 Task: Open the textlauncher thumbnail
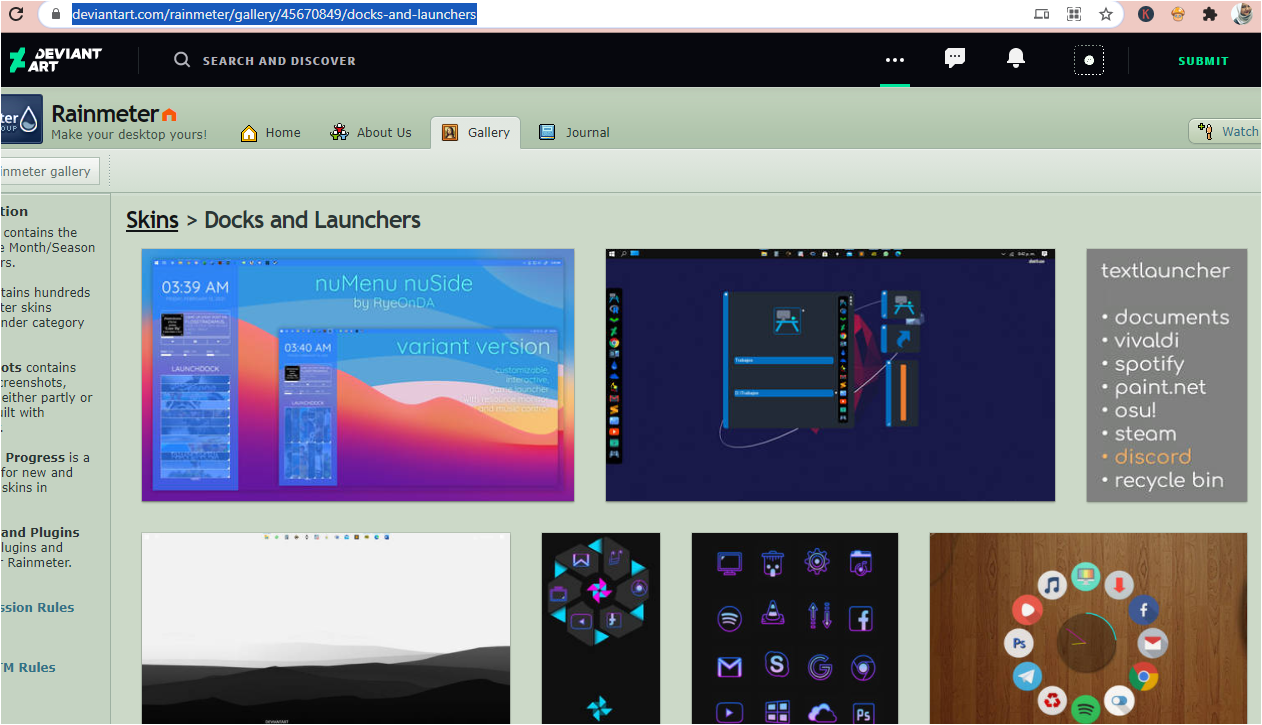[1167, 375]
